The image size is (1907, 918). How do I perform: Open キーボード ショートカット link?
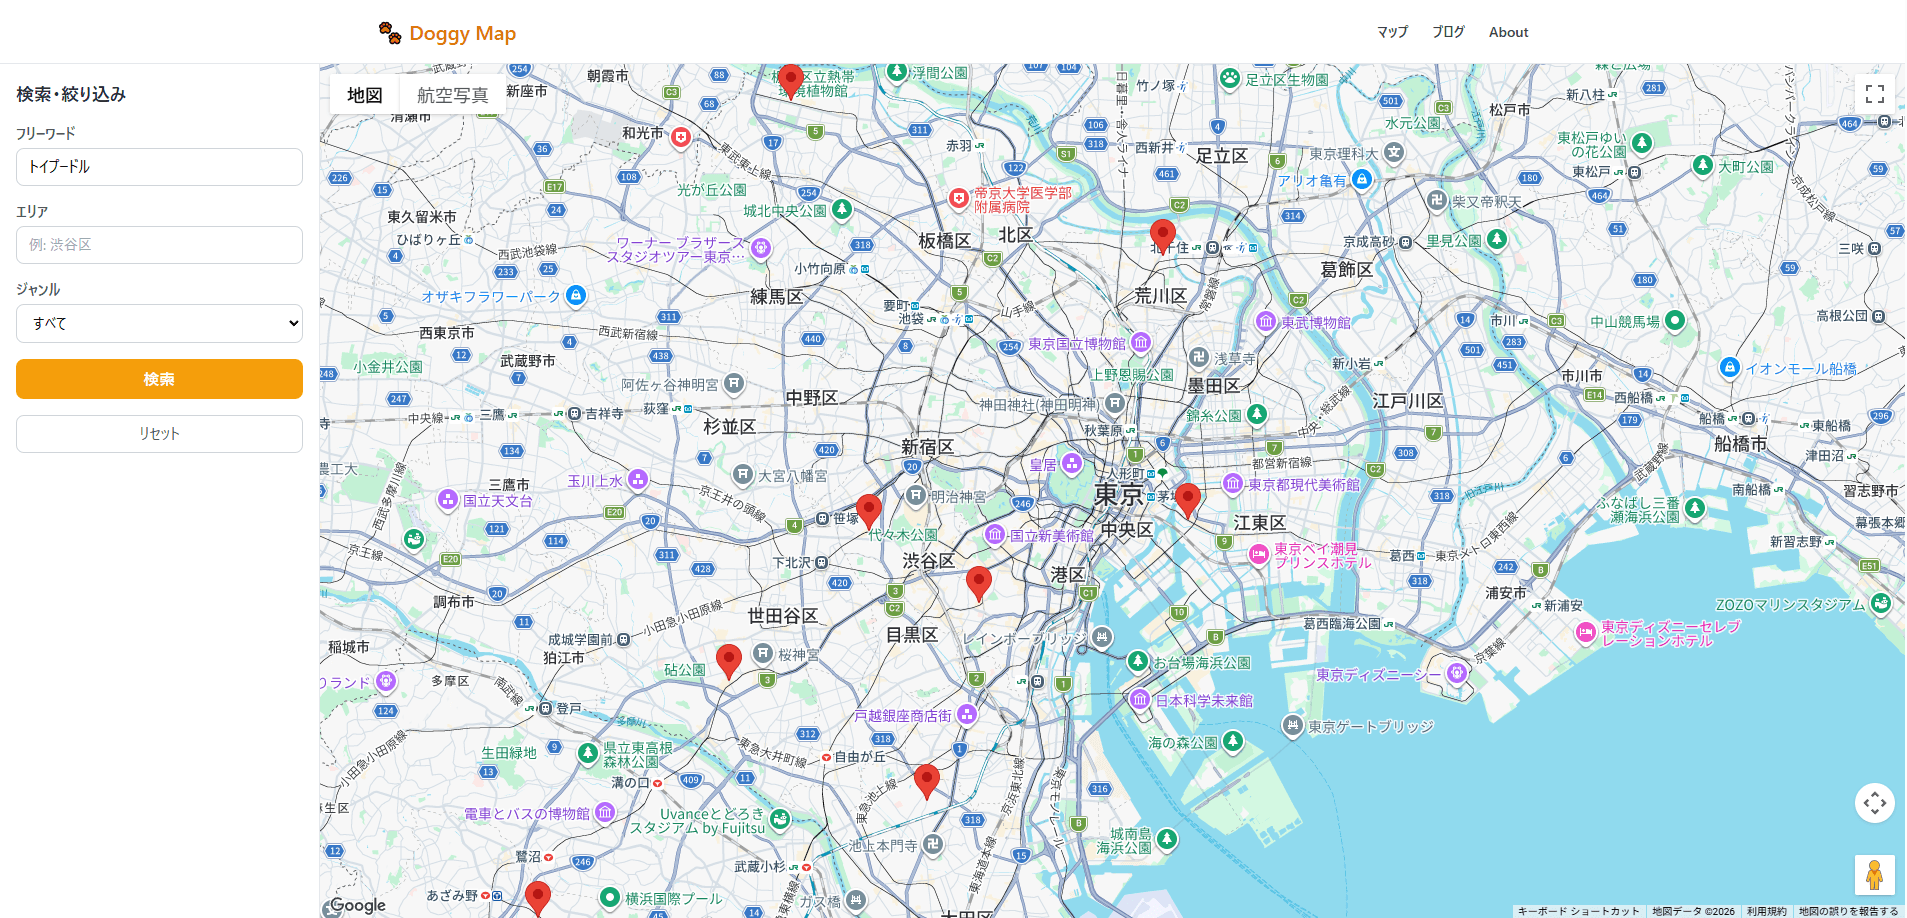click(x=1578, y=911)
